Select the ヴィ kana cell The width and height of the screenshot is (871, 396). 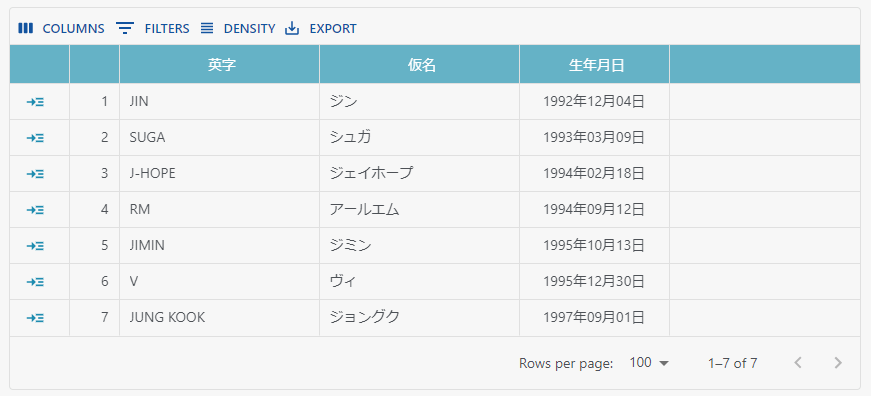pos(419,282)
